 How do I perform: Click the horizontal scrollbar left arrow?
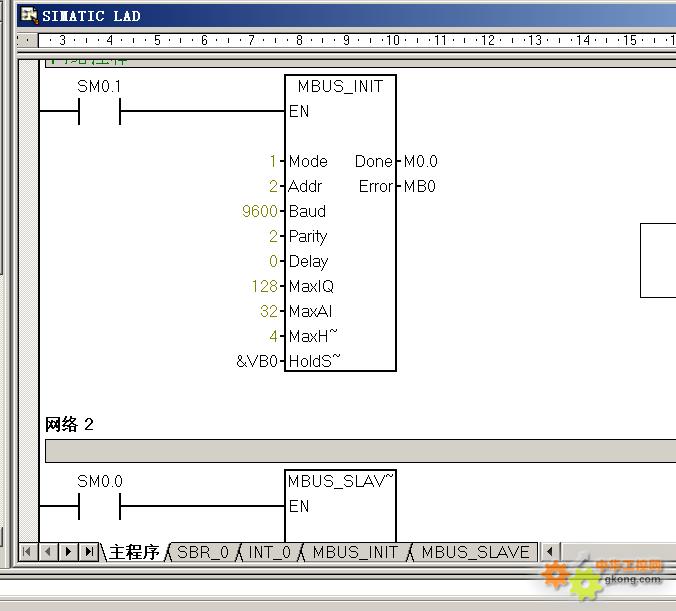pos(549,551)
